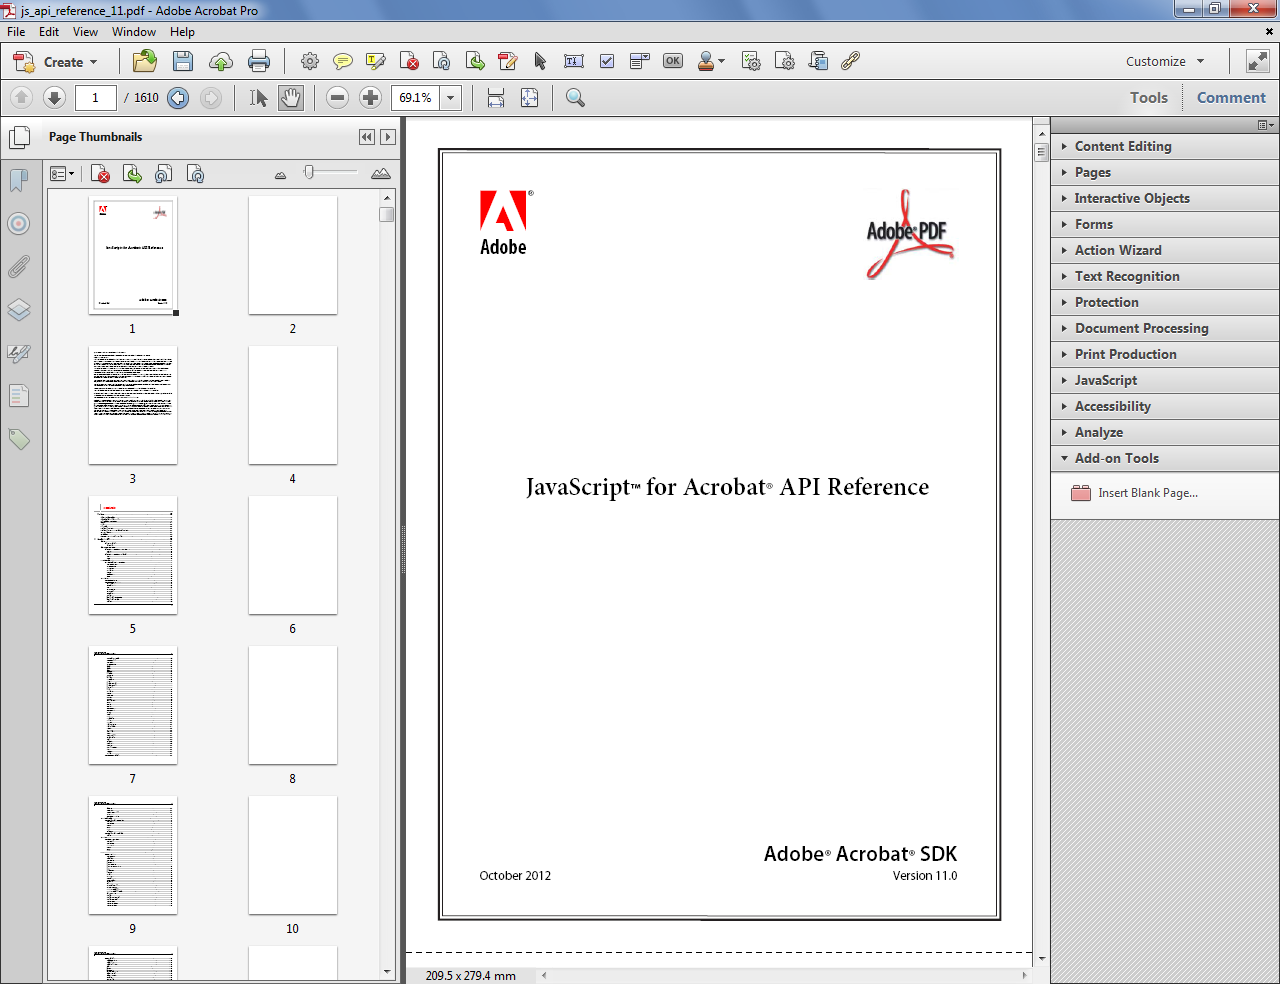
Task: Open the View menu
Action: [85, 31]
